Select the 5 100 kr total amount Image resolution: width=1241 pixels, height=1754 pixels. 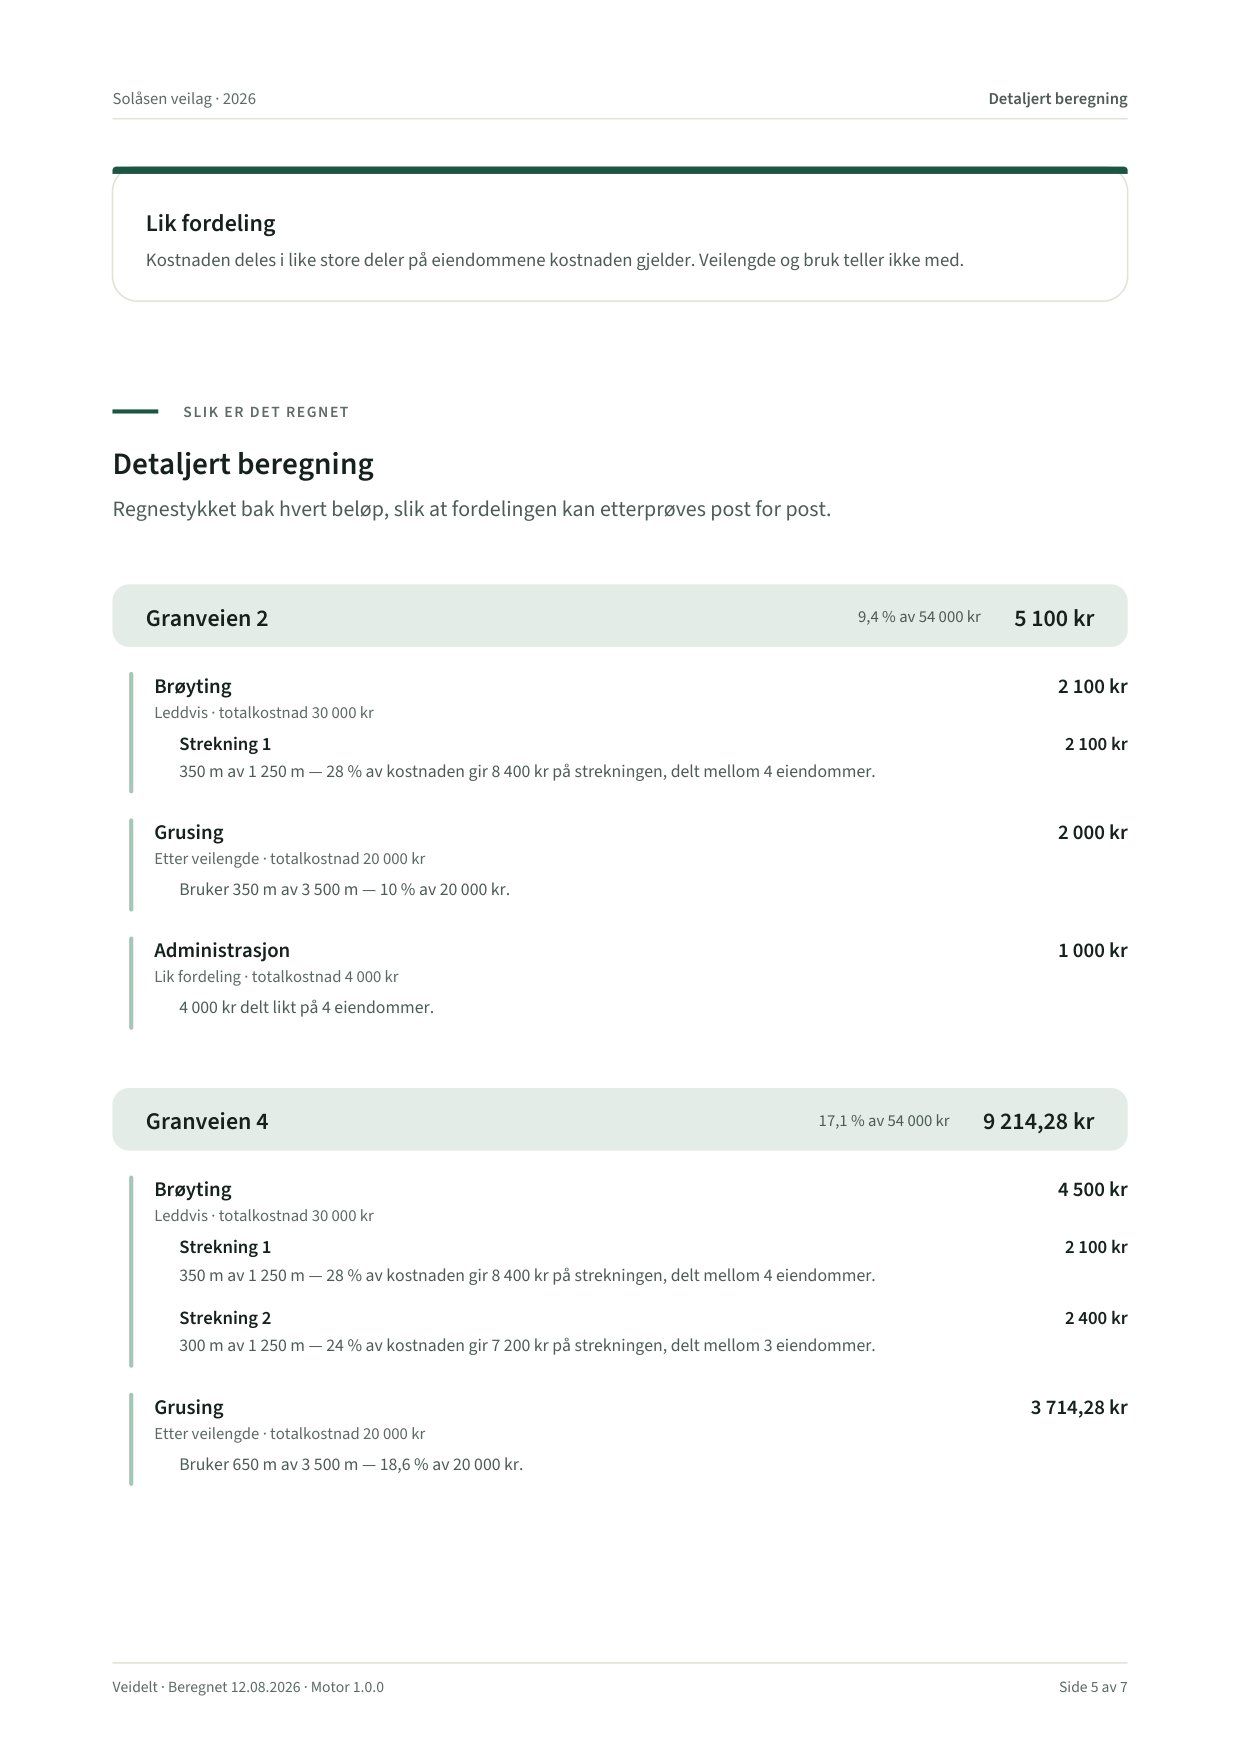(x=1053, y=618)
